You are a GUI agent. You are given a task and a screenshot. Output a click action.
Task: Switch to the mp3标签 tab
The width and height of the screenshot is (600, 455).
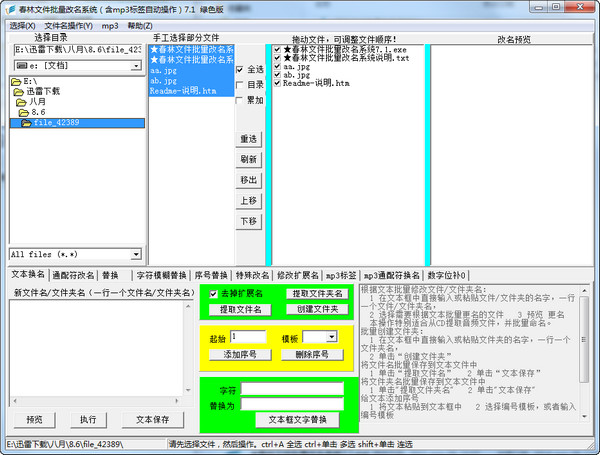tap(340, 275)
